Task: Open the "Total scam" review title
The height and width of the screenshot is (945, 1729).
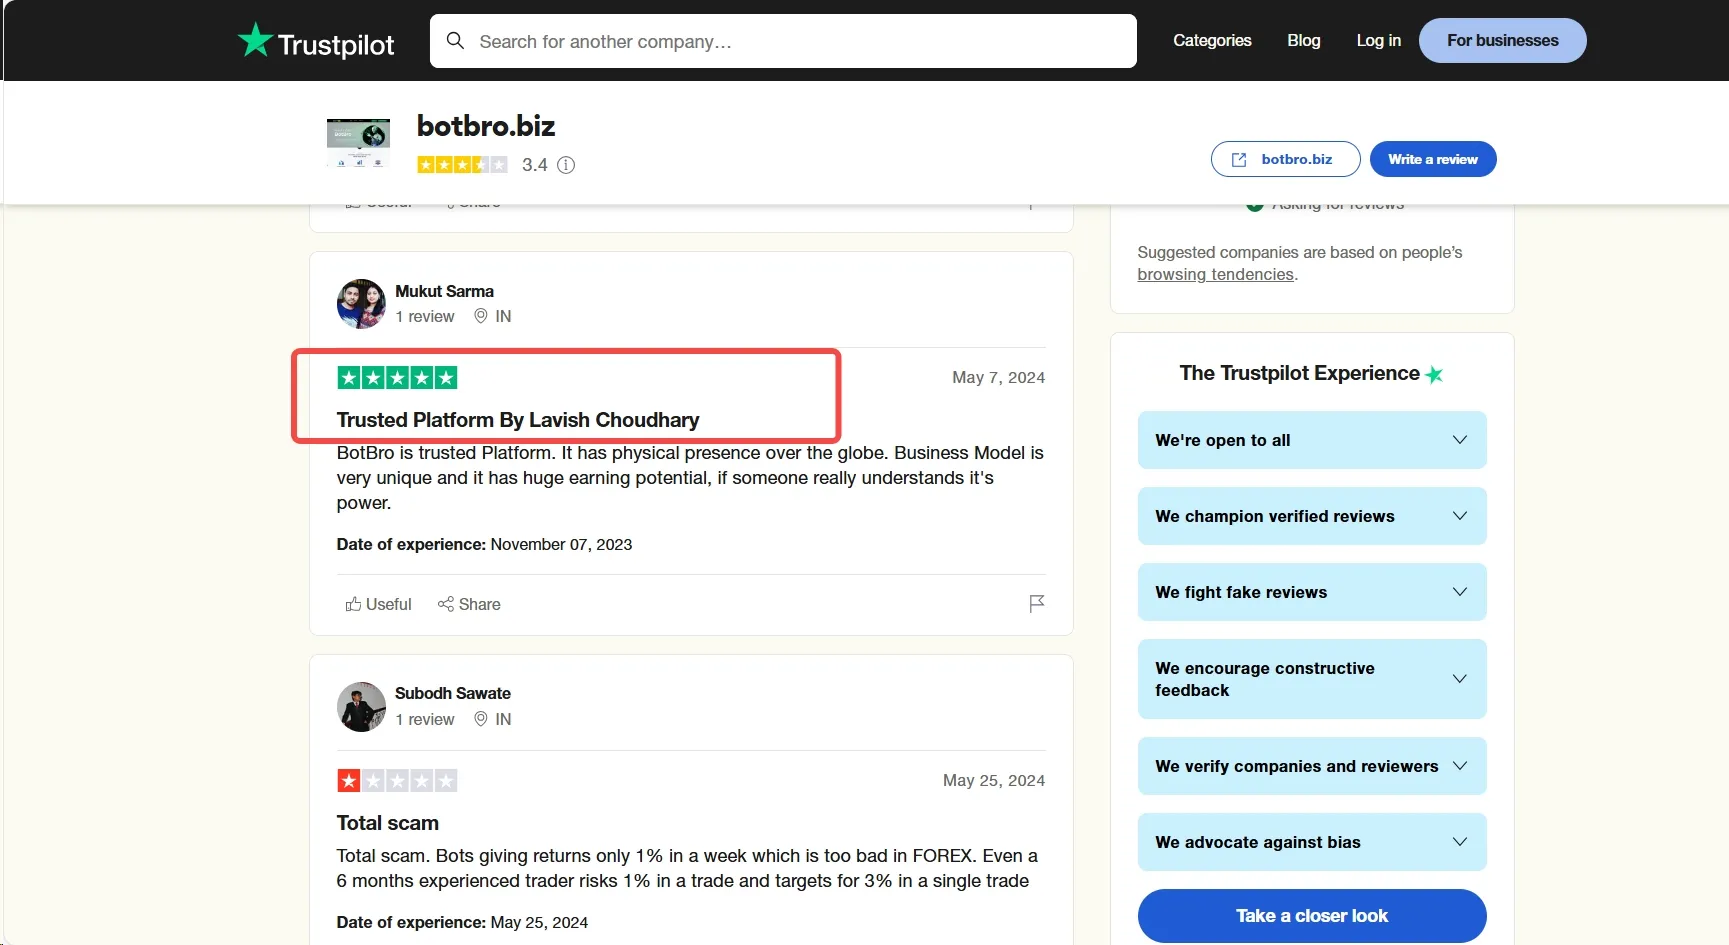Action: click(388, 823)
